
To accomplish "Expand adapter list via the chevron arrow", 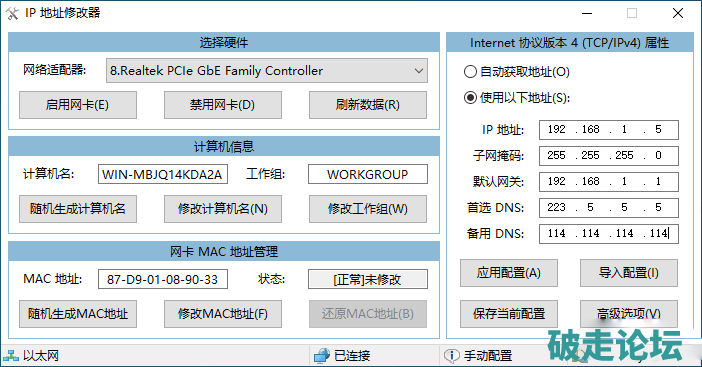I will click(419, 71).
